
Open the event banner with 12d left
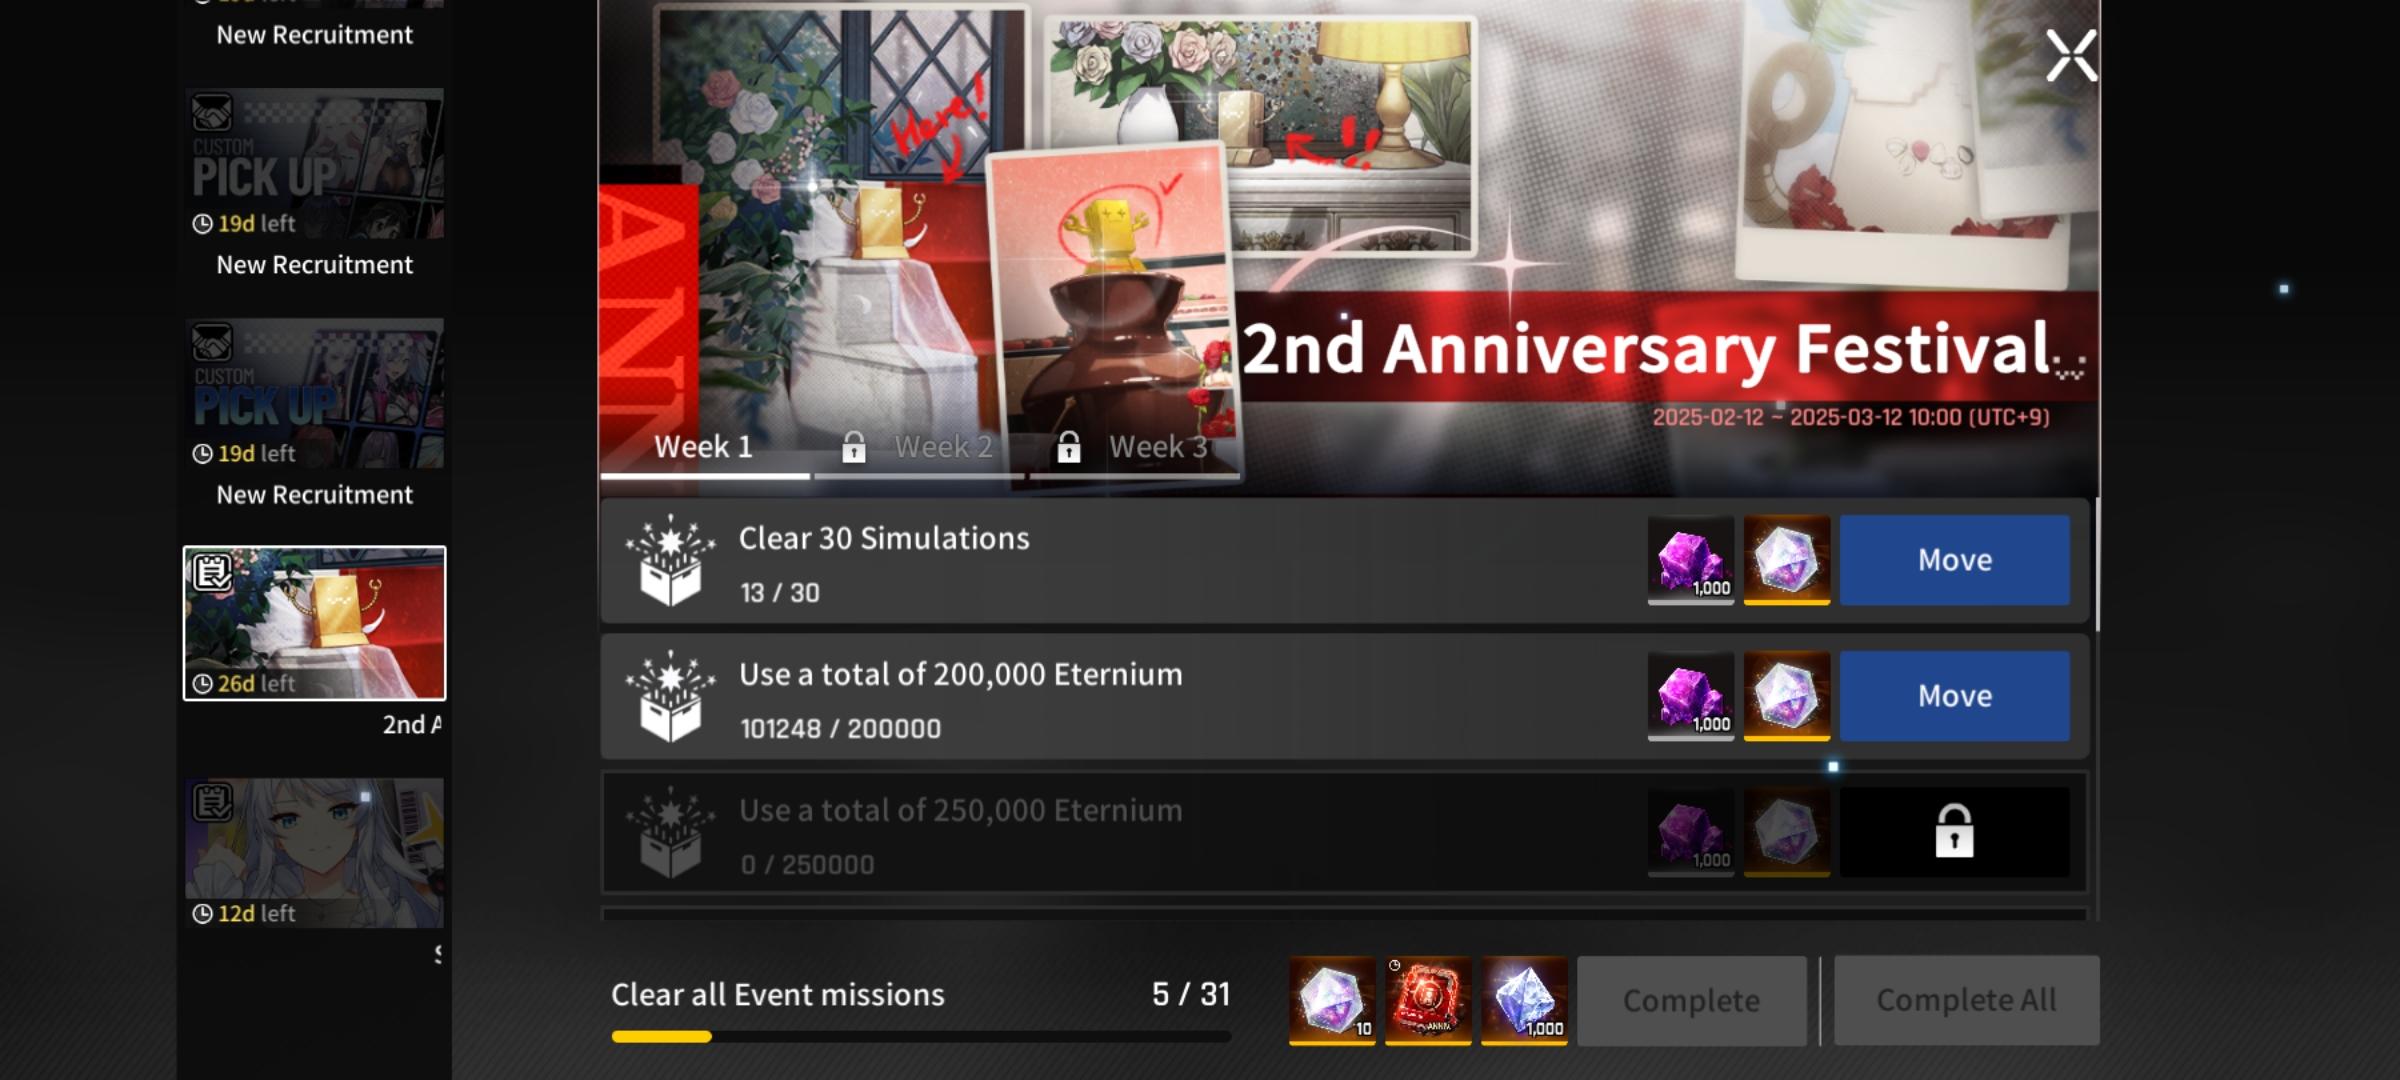314,853
